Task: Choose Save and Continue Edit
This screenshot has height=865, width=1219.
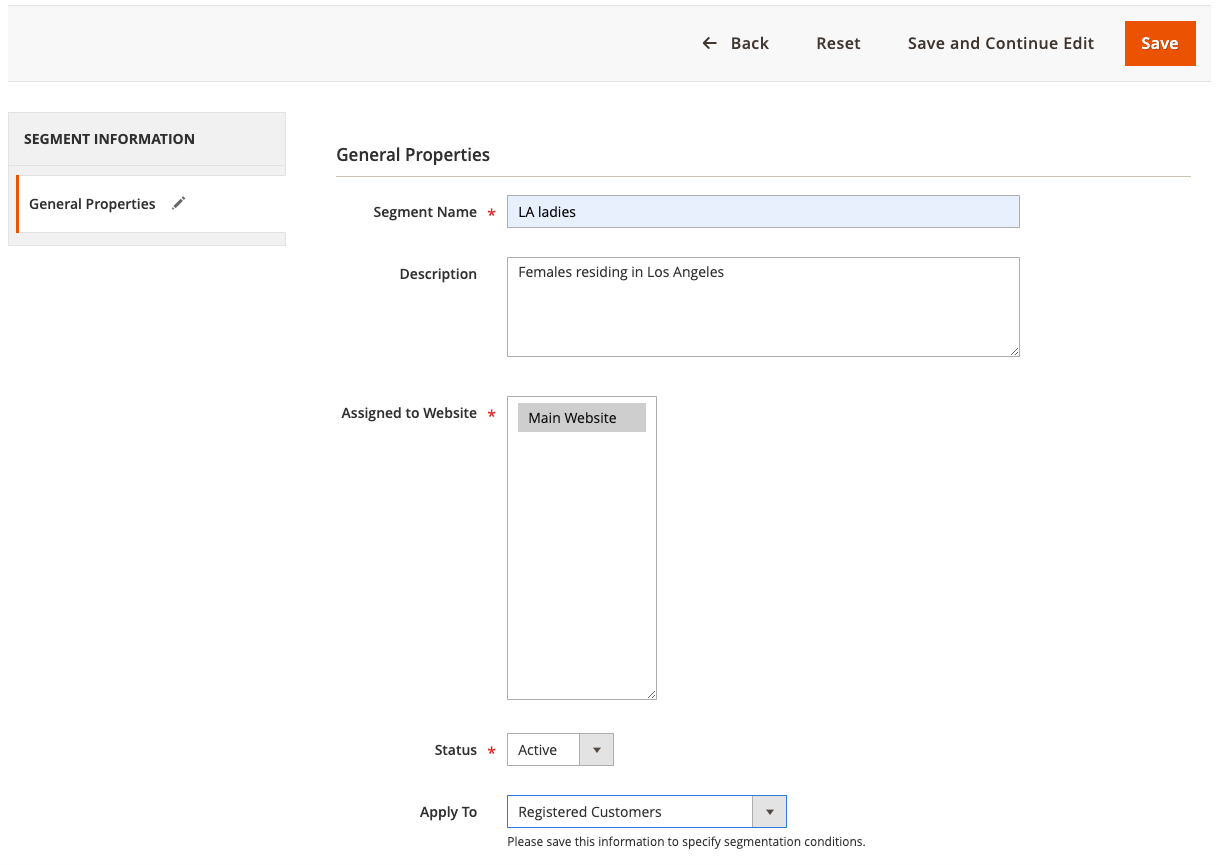Action: click(1000, 43)
